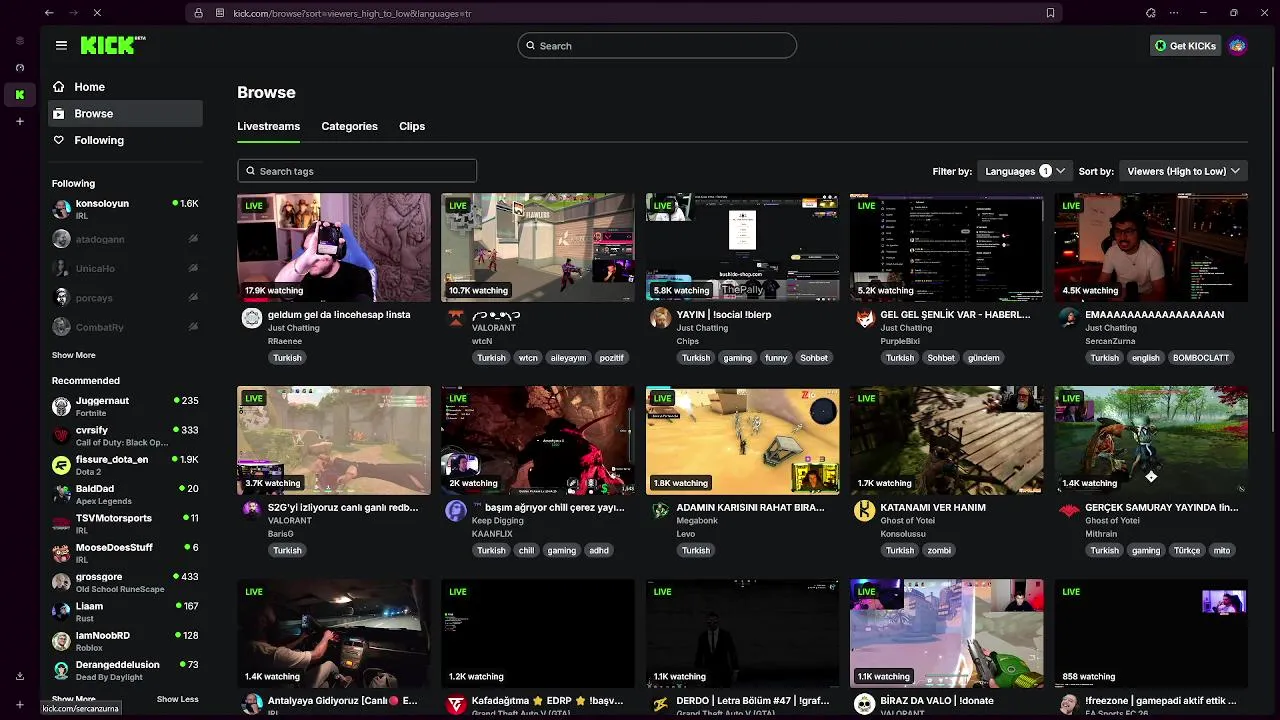Switch to the Livestreams tab
1280x720 pixels.
click(268, 126)
